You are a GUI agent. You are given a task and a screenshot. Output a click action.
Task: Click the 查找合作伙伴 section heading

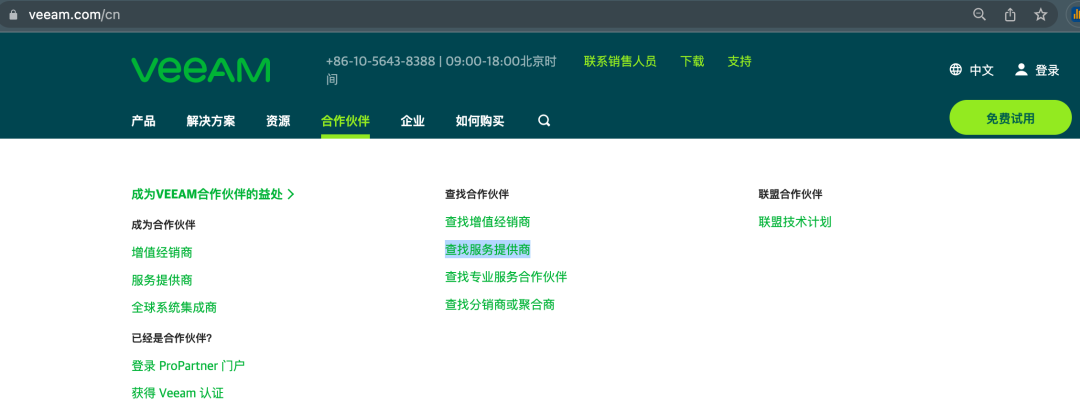click(477, 194)
